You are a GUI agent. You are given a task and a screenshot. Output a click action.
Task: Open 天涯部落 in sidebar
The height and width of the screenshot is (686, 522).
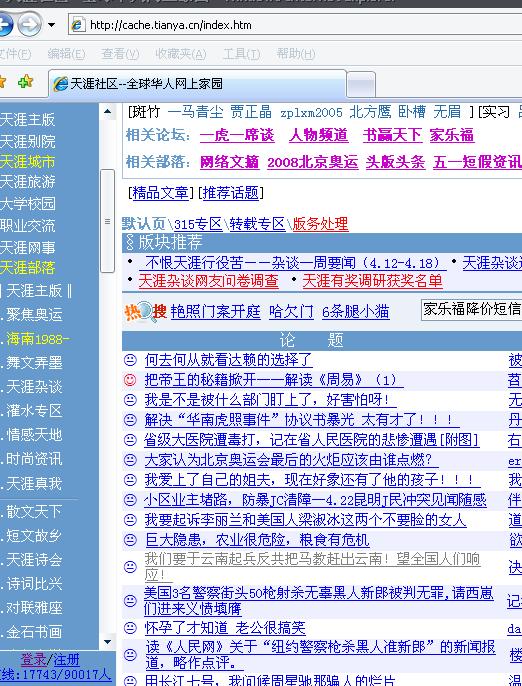(28, 267)
